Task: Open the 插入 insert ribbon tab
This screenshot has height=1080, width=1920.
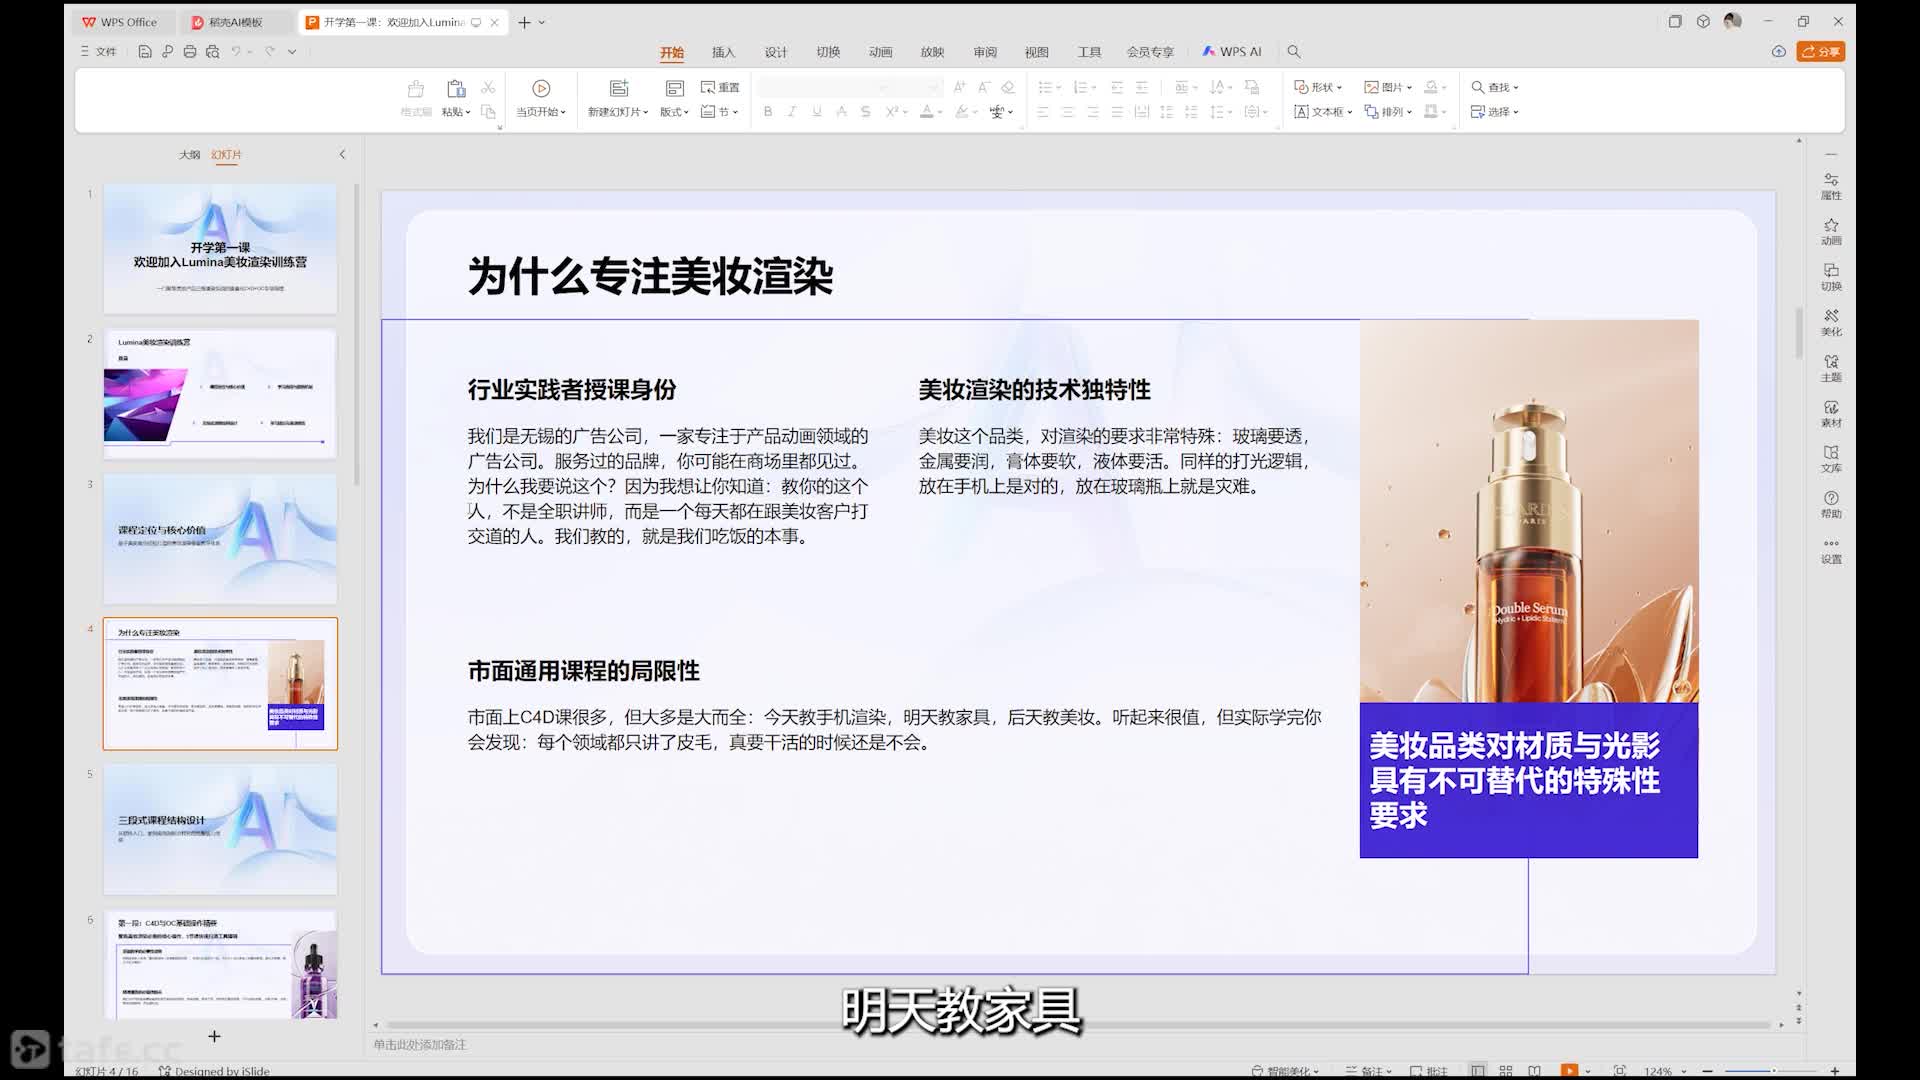Action: pos(723,52)
